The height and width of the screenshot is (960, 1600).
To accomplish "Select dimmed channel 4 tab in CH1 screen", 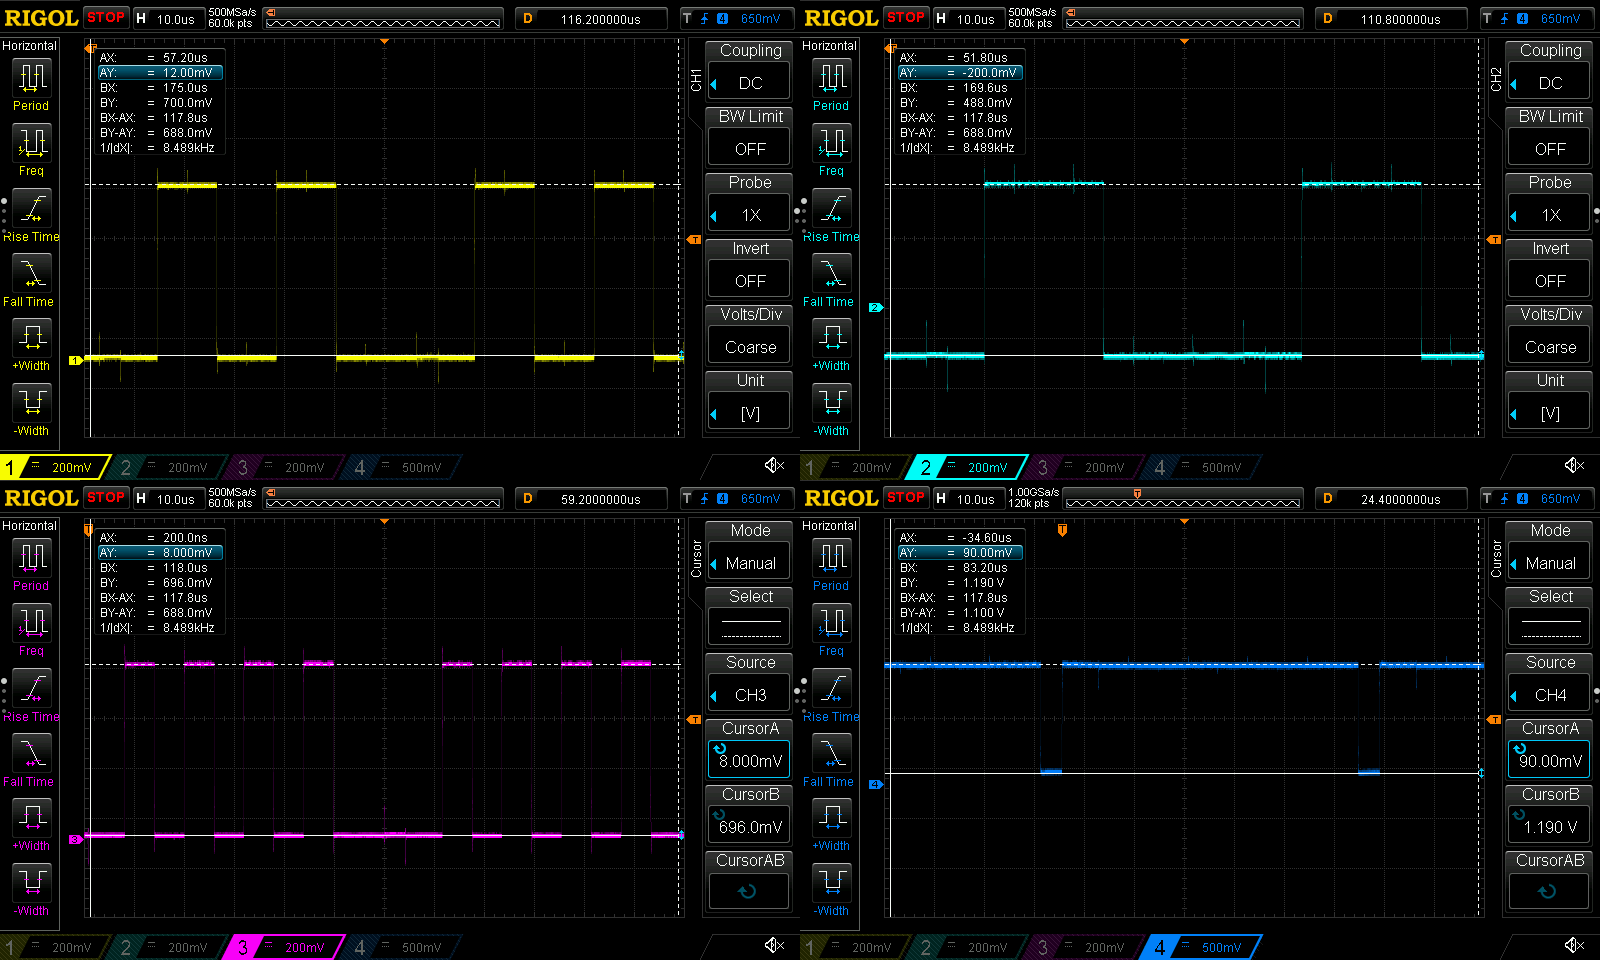I will pyautogui.click(x=403, y=467).
